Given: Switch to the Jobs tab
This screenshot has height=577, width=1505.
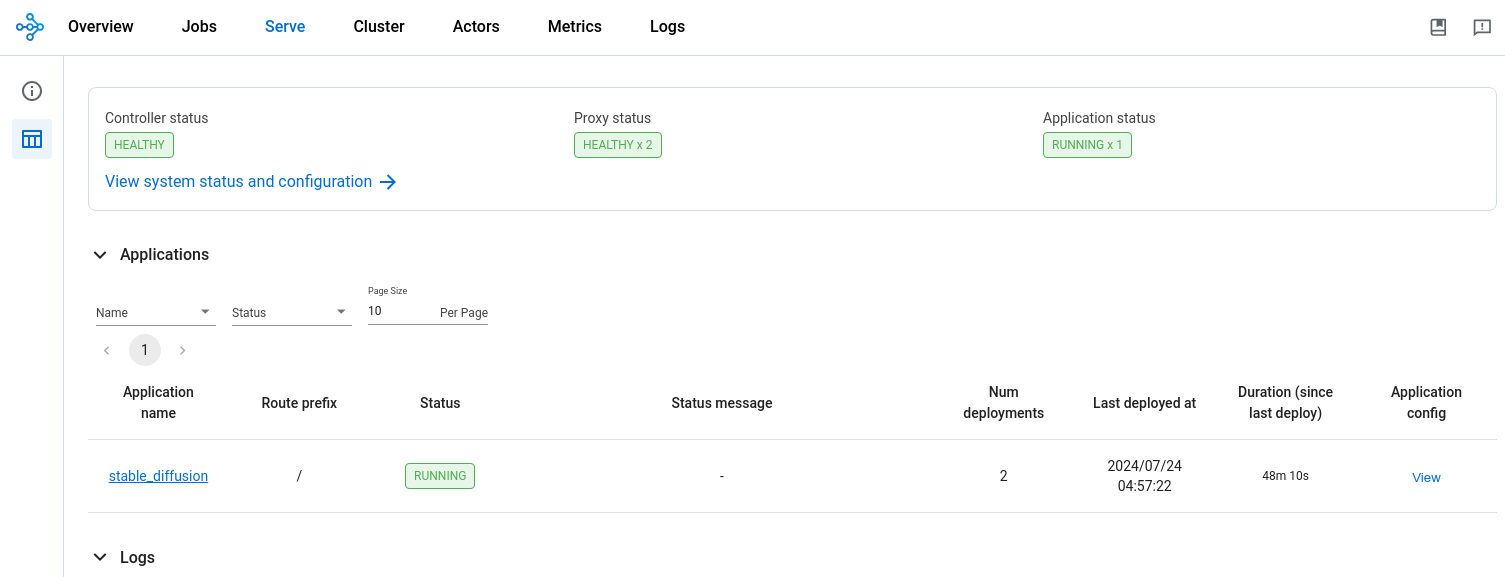Looking at the screenshot, I should (x=199, y=27).
